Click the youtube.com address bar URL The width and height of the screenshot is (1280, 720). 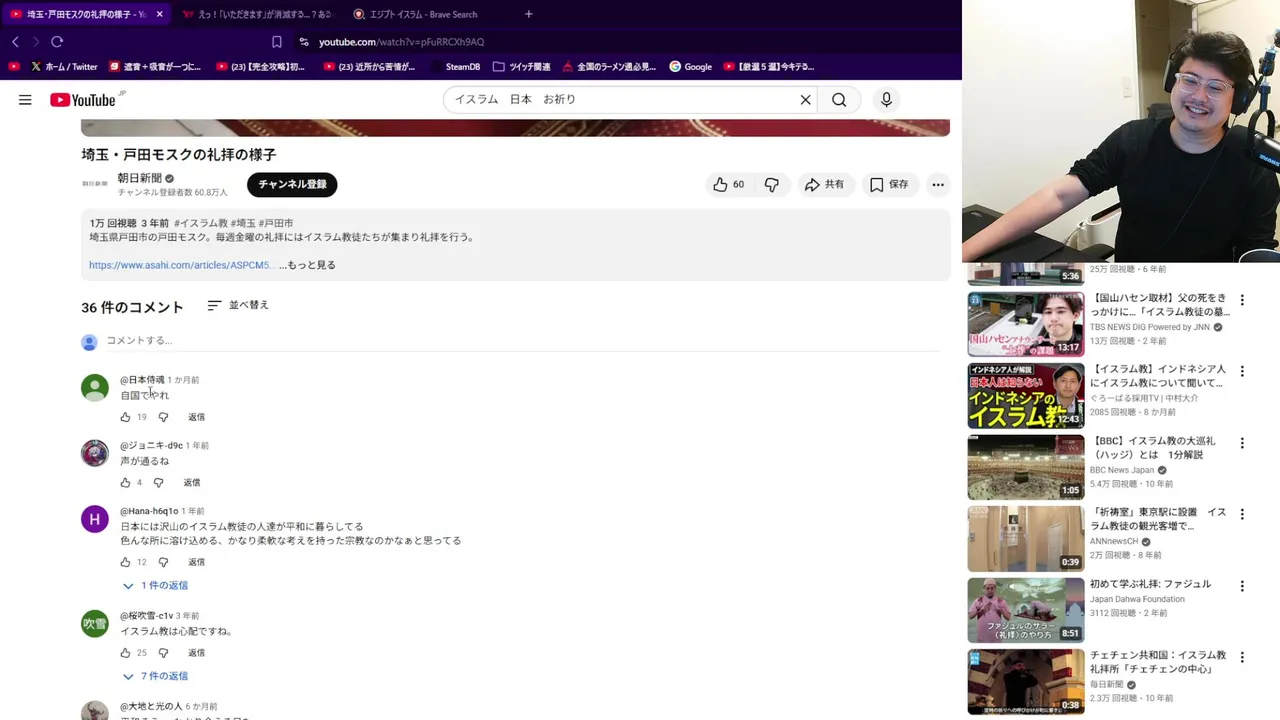401,42
